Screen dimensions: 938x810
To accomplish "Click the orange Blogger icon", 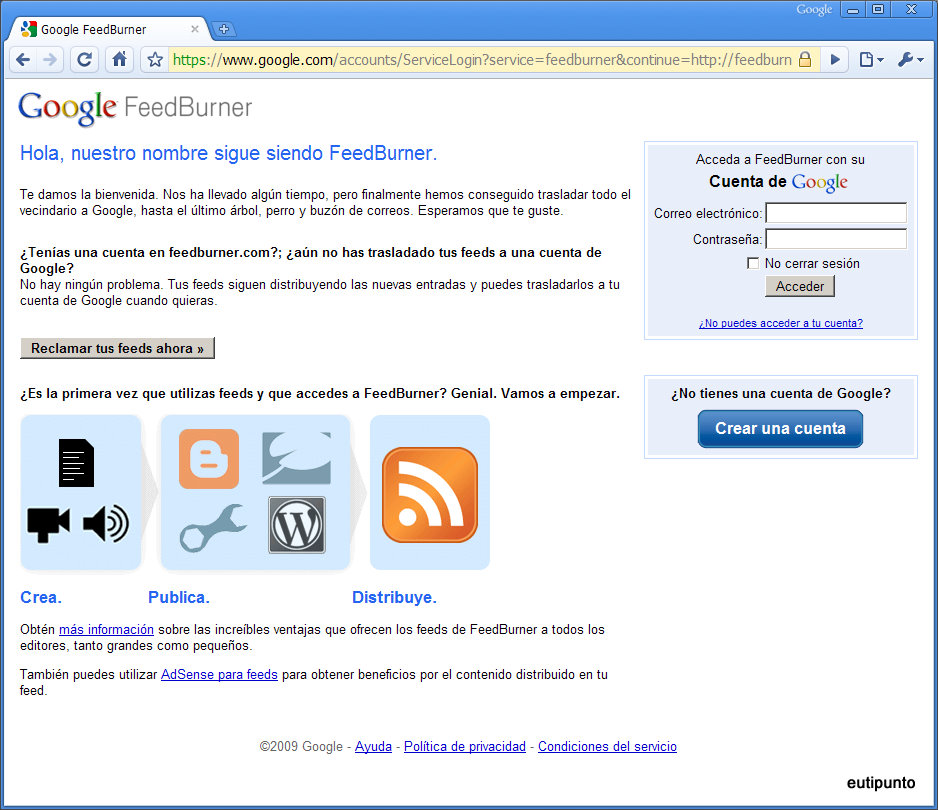I will click(209, 459).
